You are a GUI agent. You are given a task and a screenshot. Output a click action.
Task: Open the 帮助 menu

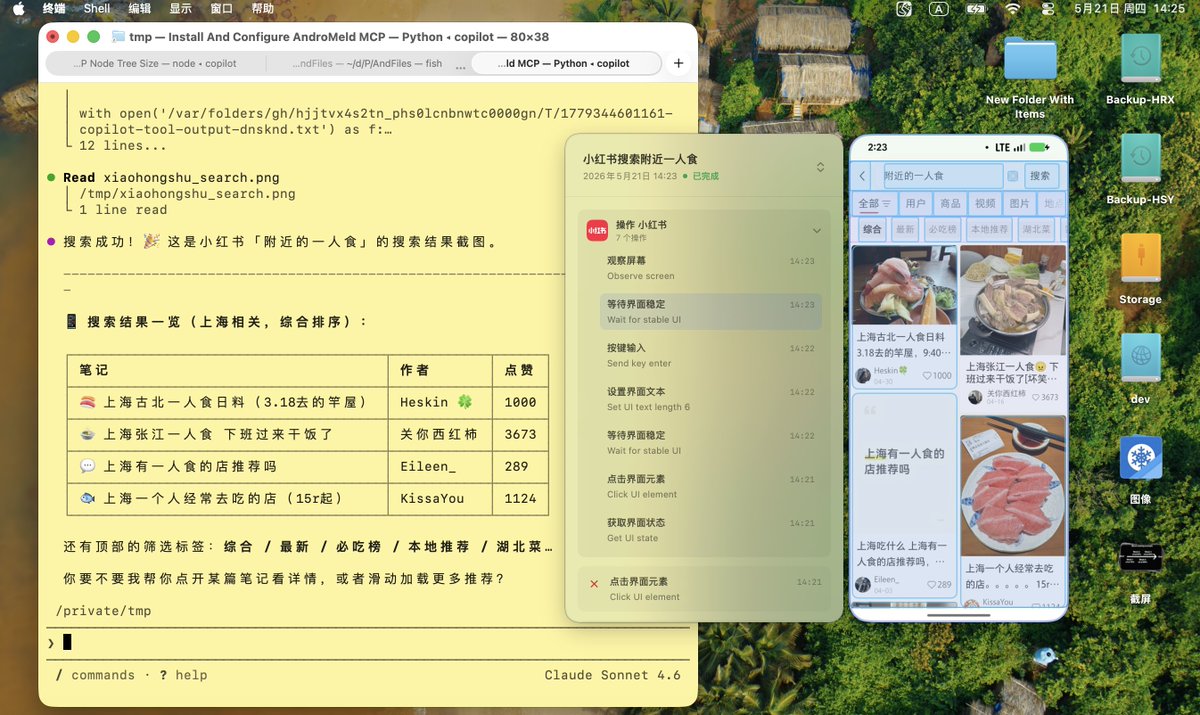pos(263,8)
